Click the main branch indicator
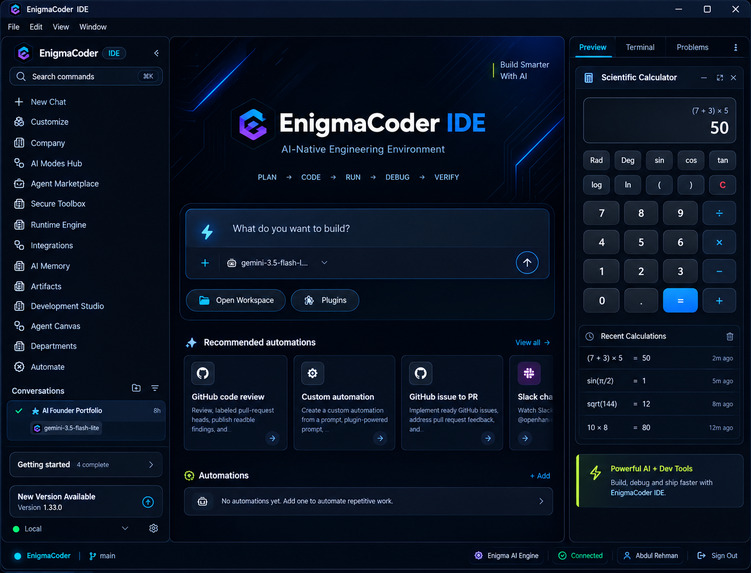The height and width of the screenshot is (573, 751). click(x=102, y=556)
